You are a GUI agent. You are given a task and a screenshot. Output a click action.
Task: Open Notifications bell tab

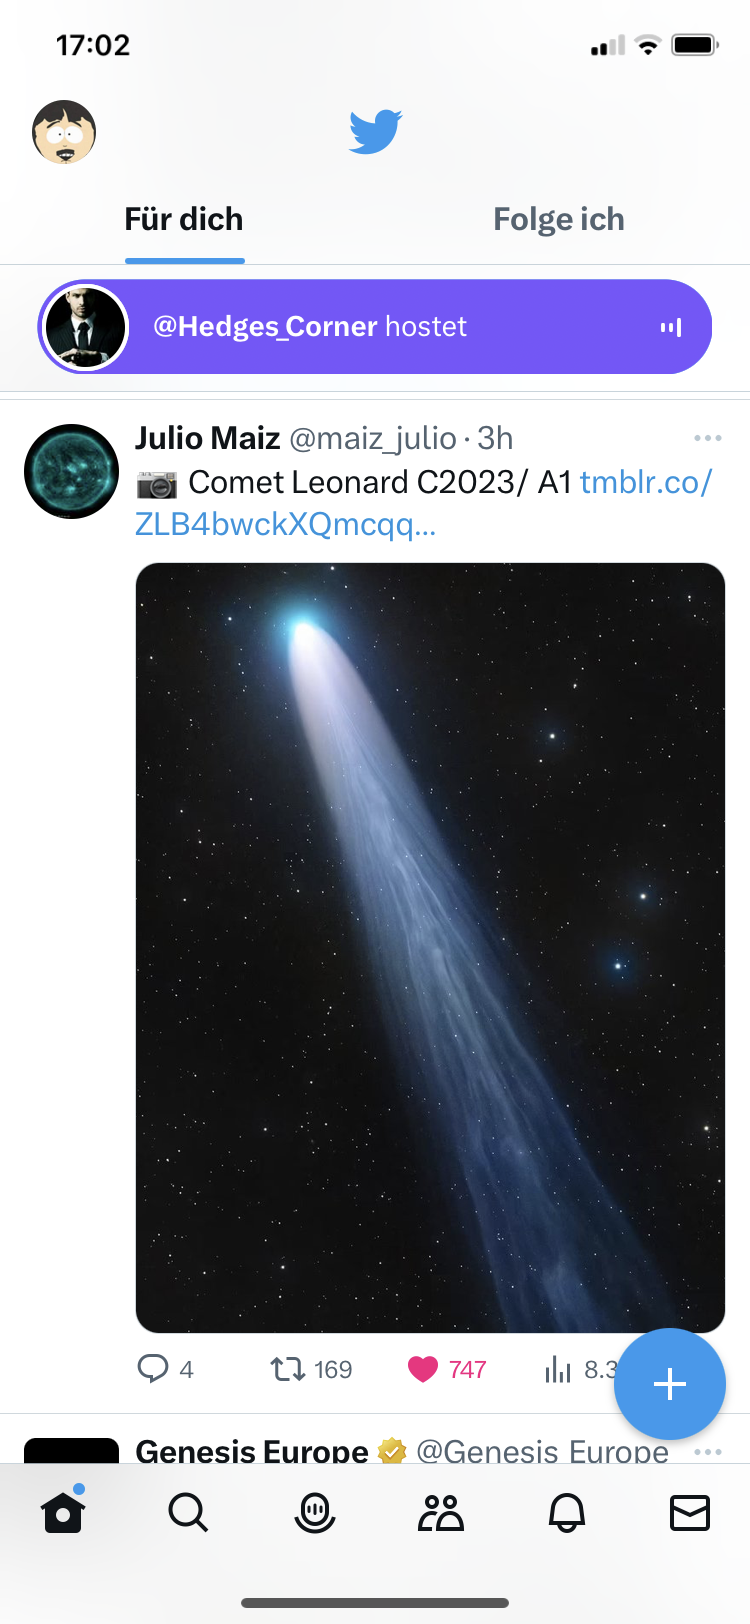point(566,1513)
